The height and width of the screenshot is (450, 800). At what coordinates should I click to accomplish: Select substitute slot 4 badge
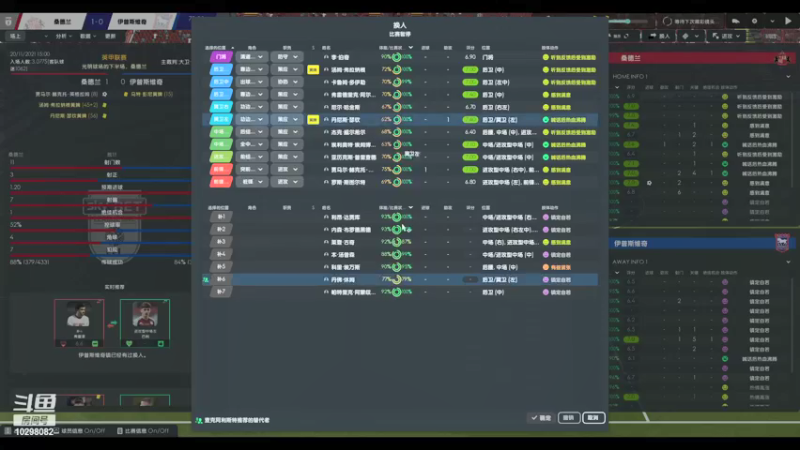coord(221,254)
